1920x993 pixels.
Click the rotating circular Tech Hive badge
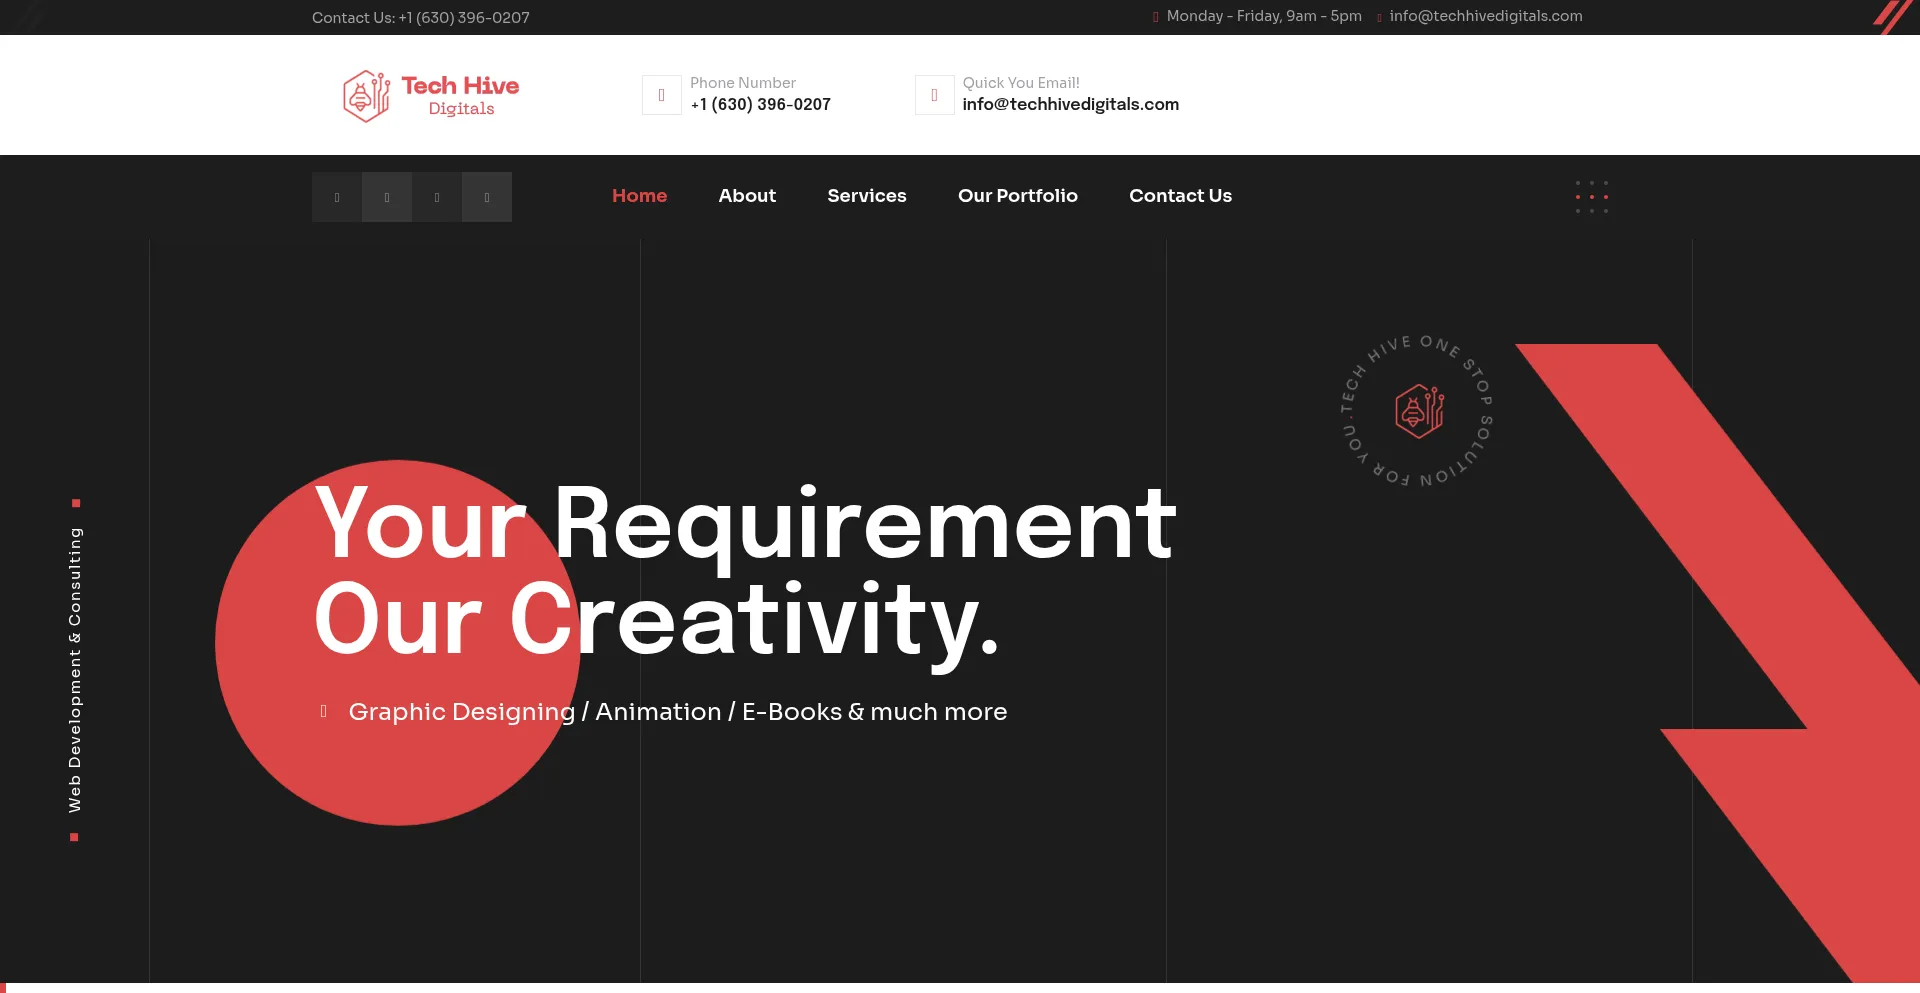(x=1418, y=411)
